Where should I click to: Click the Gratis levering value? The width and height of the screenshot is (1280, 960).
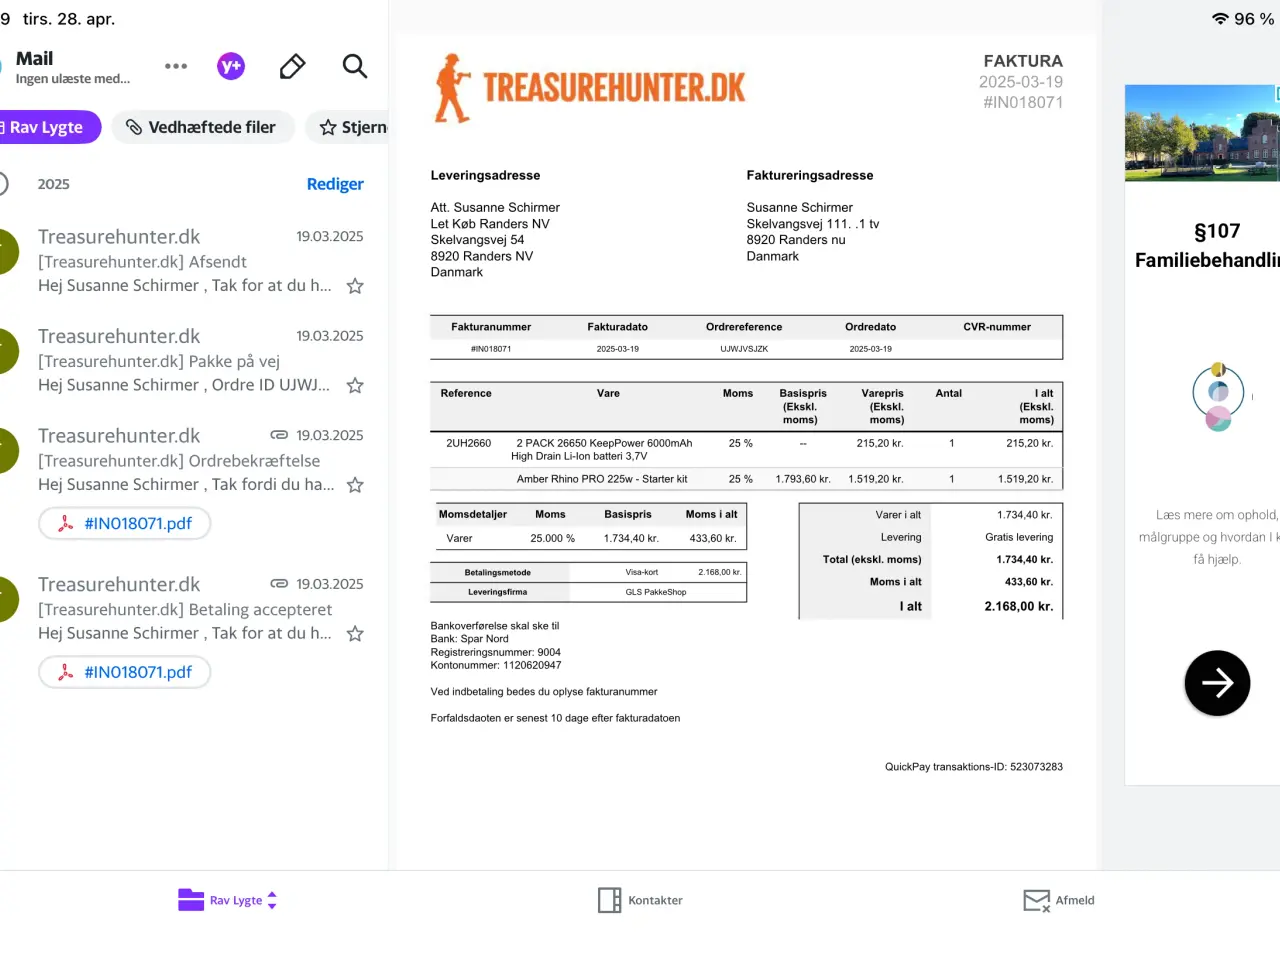point(1019,537)
